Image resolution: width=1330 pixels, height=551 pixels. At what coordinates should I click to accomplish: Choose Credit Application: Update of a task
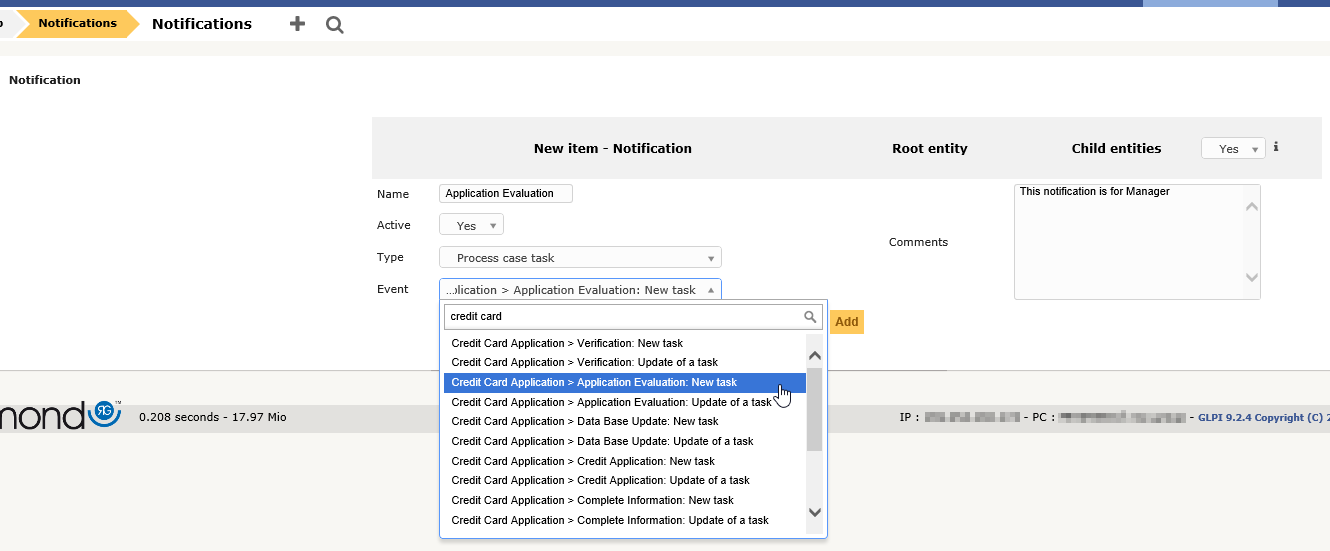coord(600,480)
